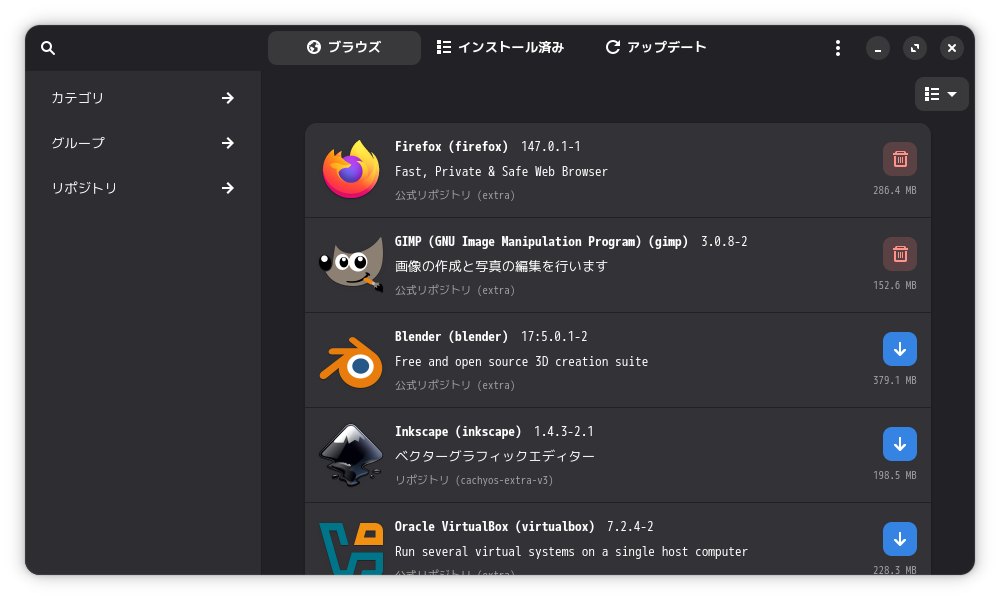Image resolution: width=1000 pixels, height=600 pixels.
Task: Minimize the package manager window
Action: [x=878, y=48]
